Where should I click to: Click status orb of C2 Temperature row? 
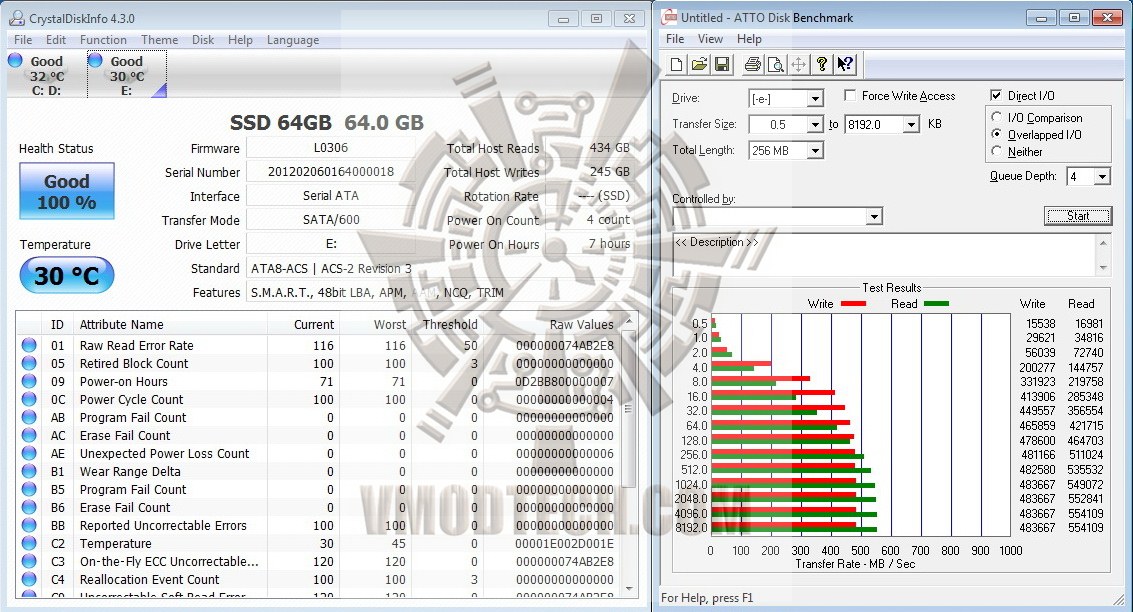[x=29, y=543]
